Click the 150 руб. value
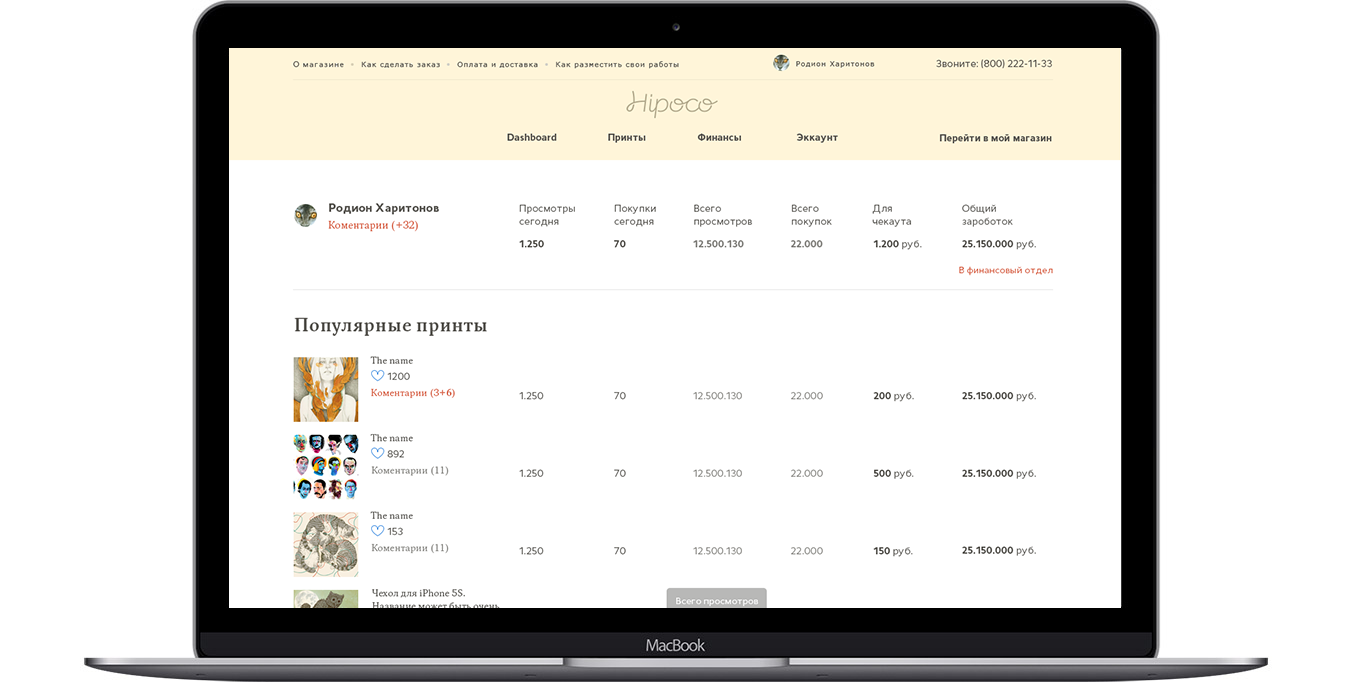The image size is (1361, 682). pyautogui.click(x=894, y=551)
